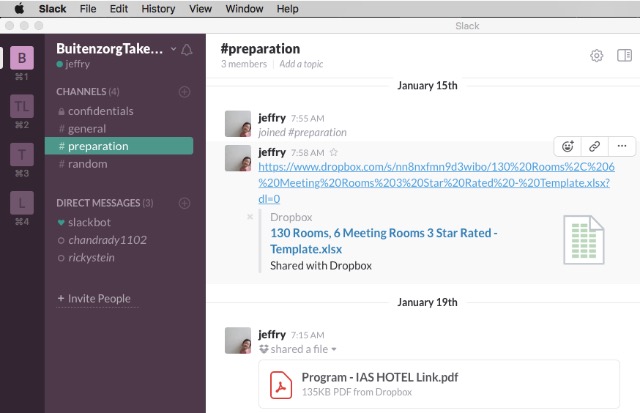Expand the shared a file dropdown arrow
Screen dimensions: 640x413
[x=334, y=349]
